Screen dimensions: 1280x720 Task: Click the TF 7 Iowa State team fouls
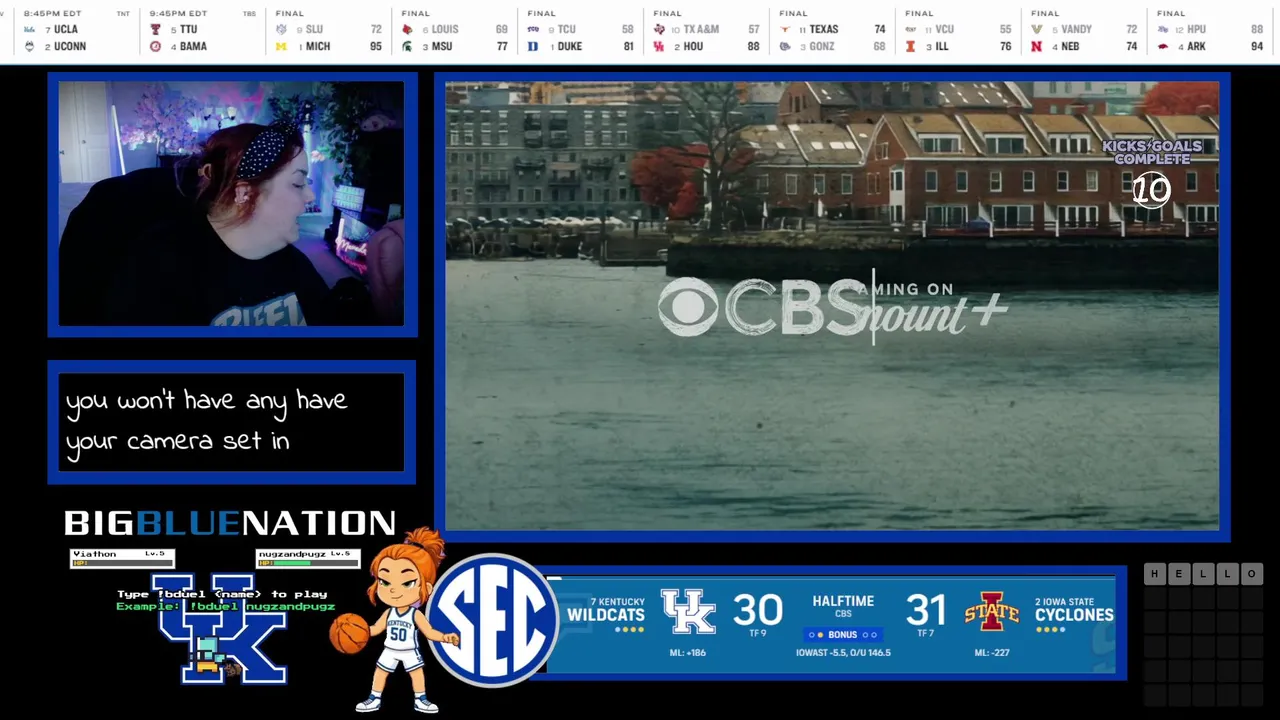click(926, 633)
